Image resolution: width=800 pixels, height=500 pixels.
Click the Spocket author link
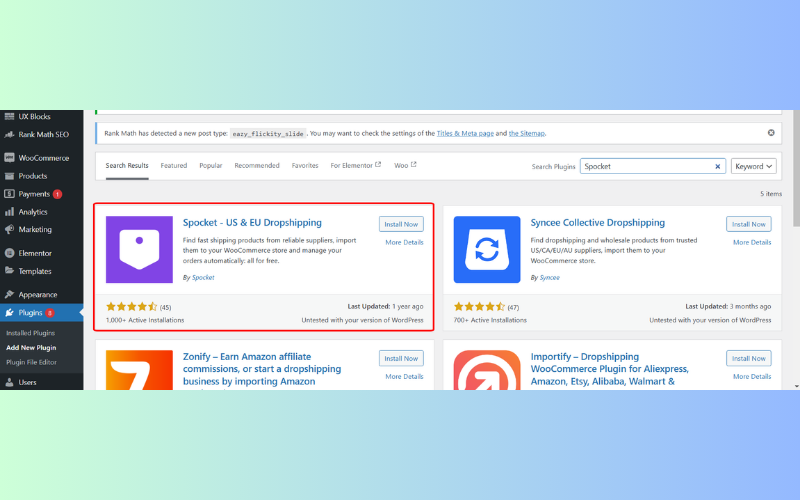point(203,278)
